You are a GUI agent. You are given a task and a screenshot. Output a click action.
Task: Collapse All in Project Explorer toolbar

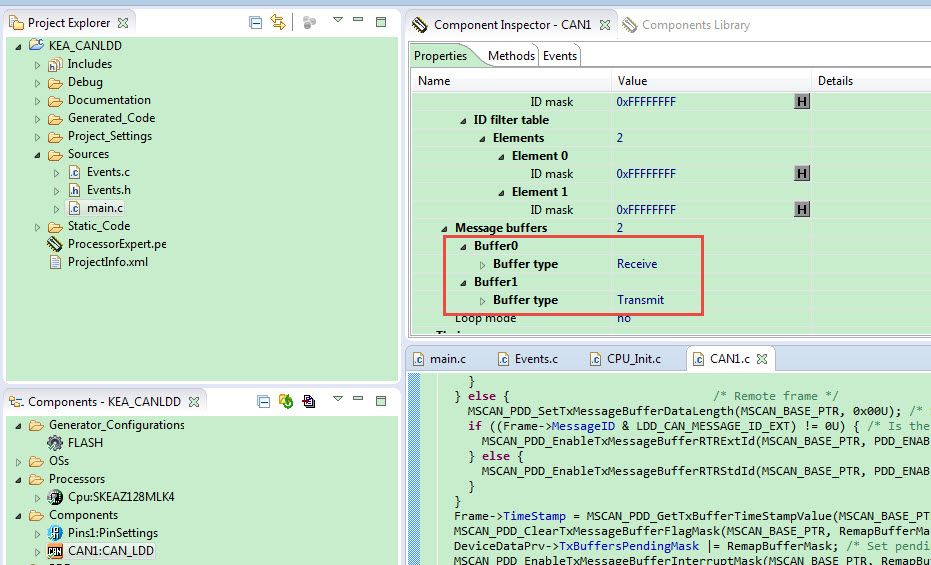pos(255,23)
